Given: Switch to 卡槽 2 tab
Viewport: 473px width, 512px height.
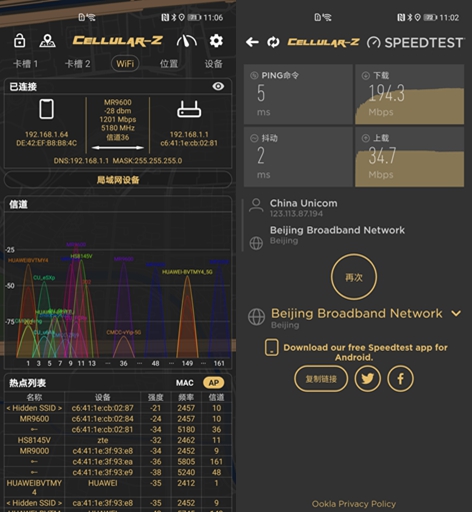Looking at the screenshot, I should (78, 63).
